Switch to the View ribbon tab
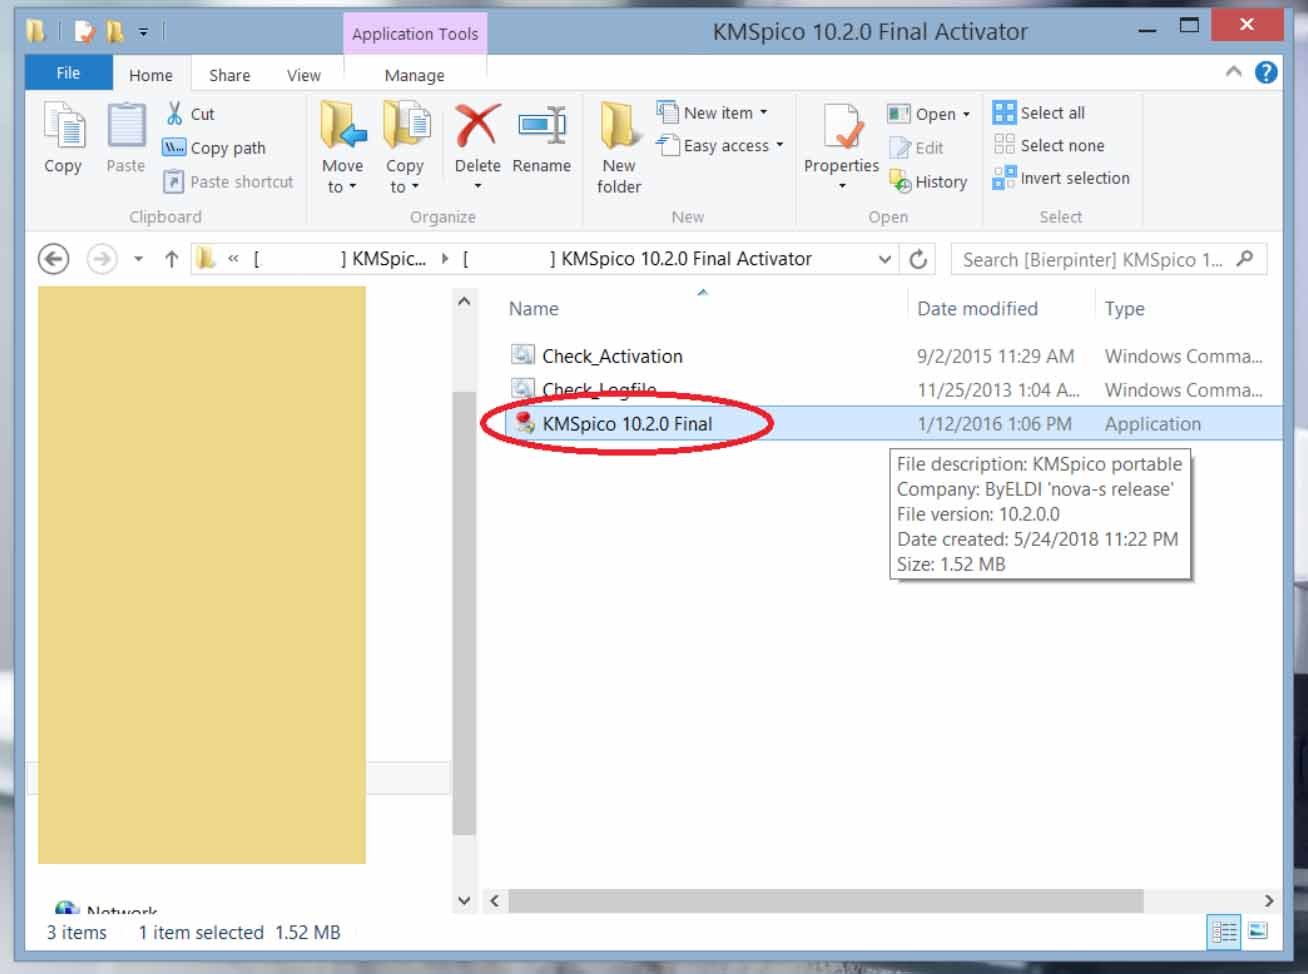Image resolution: width=1308 pixels, height=974 pixels. pos(304,75)
